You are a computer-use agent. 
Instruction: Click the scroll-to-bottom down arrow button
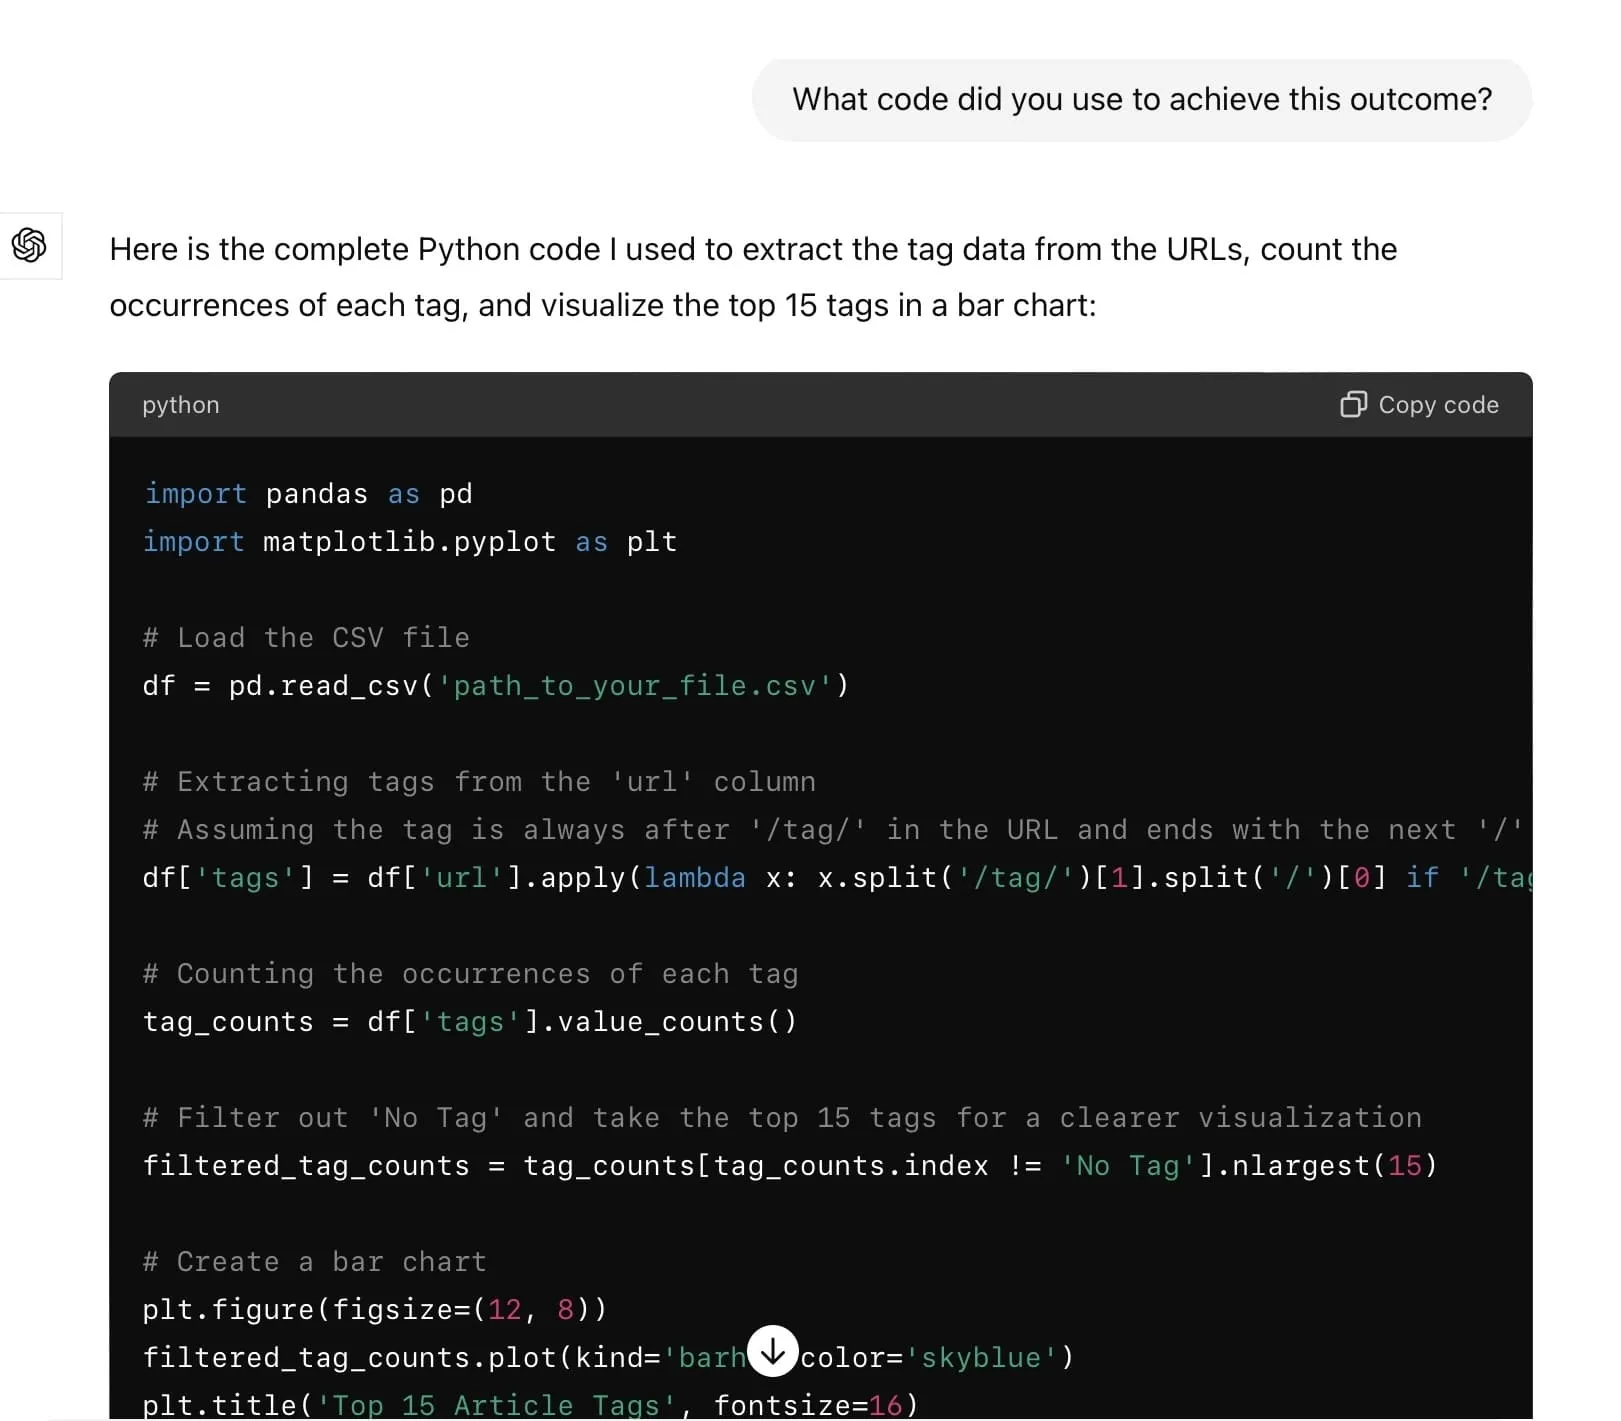pyautogui.click(x=772, y=1351)
